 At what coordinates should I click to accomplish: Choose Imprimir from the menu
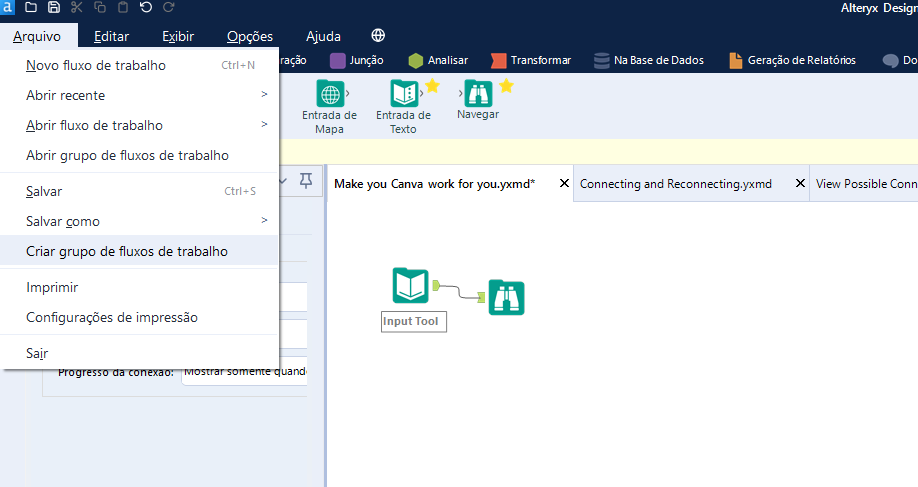tap(139, 287)
